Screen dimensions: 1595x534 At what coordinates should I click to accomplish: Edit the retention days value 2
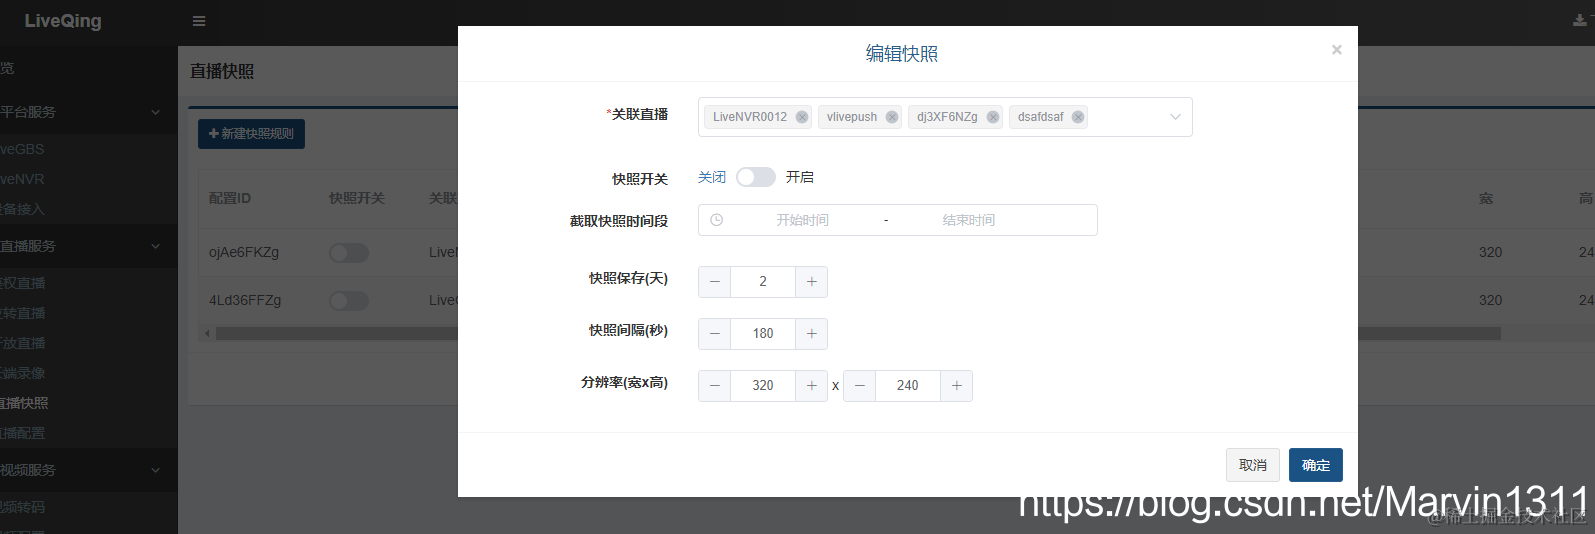763,282
